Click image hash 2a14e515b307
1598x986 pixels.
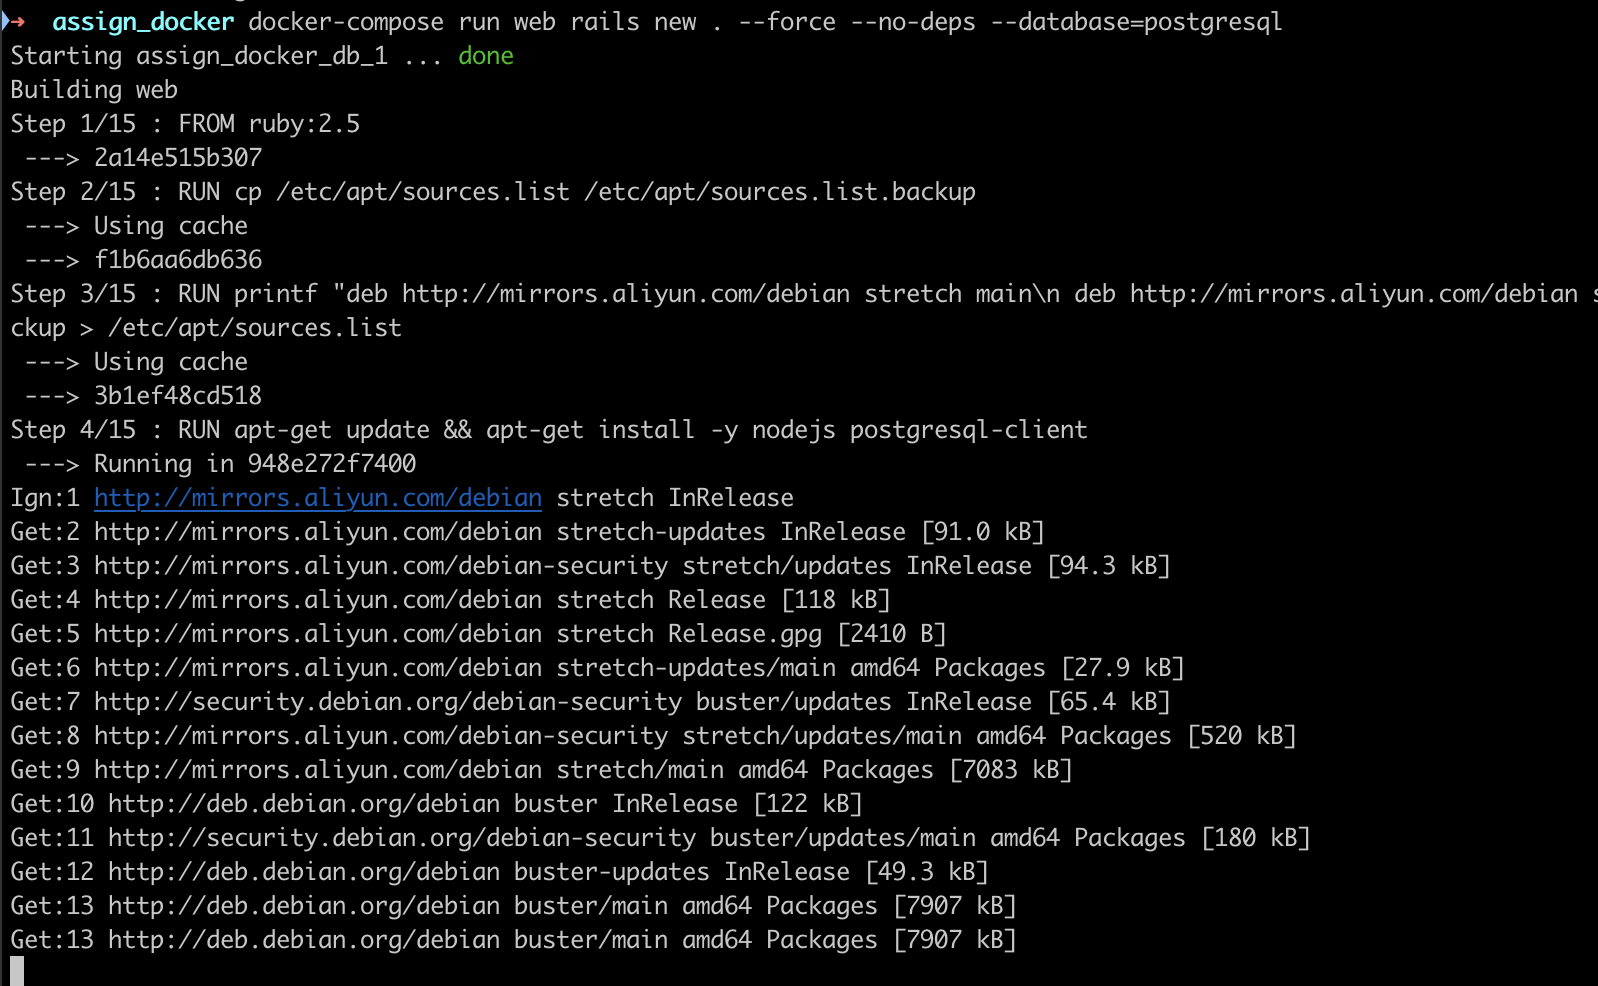coord(178,158)
